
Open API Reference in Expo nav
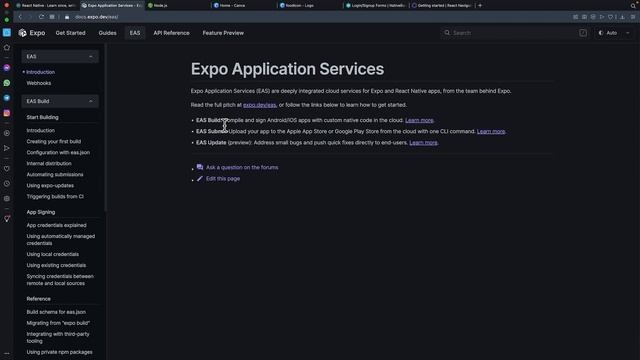click(171, 33)
